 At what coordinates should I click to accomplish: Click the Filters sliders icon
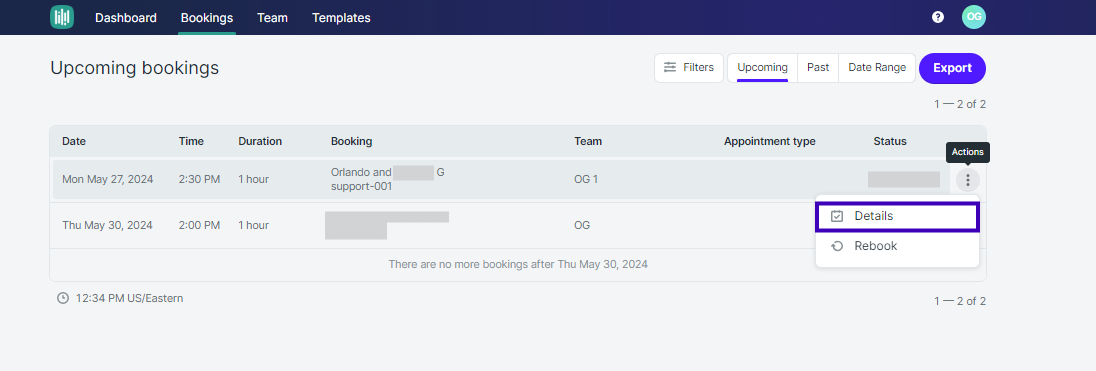click(x=670, y=68)
